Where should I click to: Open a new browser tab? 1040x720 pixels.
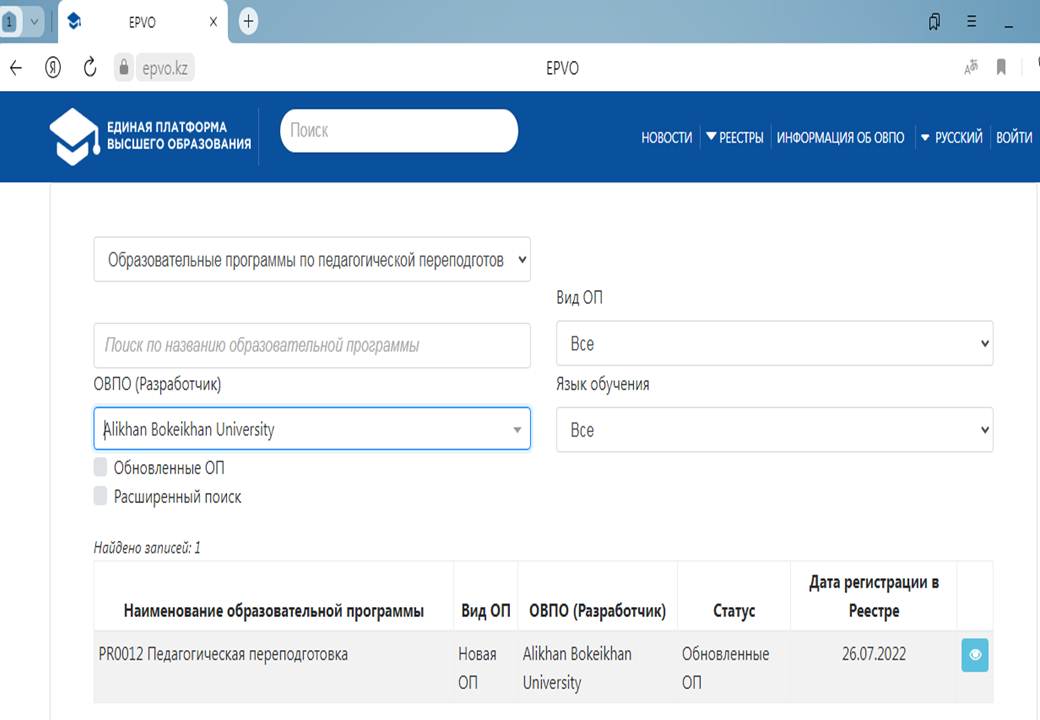pyautogui.click(x=249, y=21)
